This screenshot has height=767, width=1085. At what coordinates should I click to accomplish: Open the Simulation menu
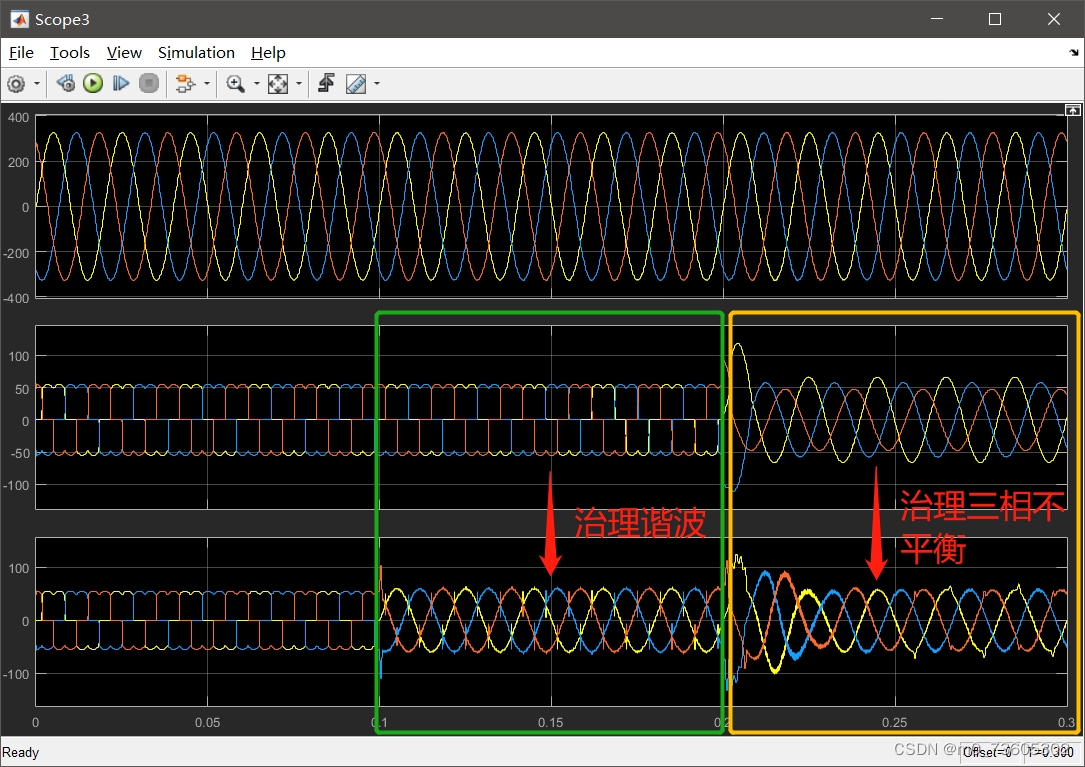[x=196, y=52]
